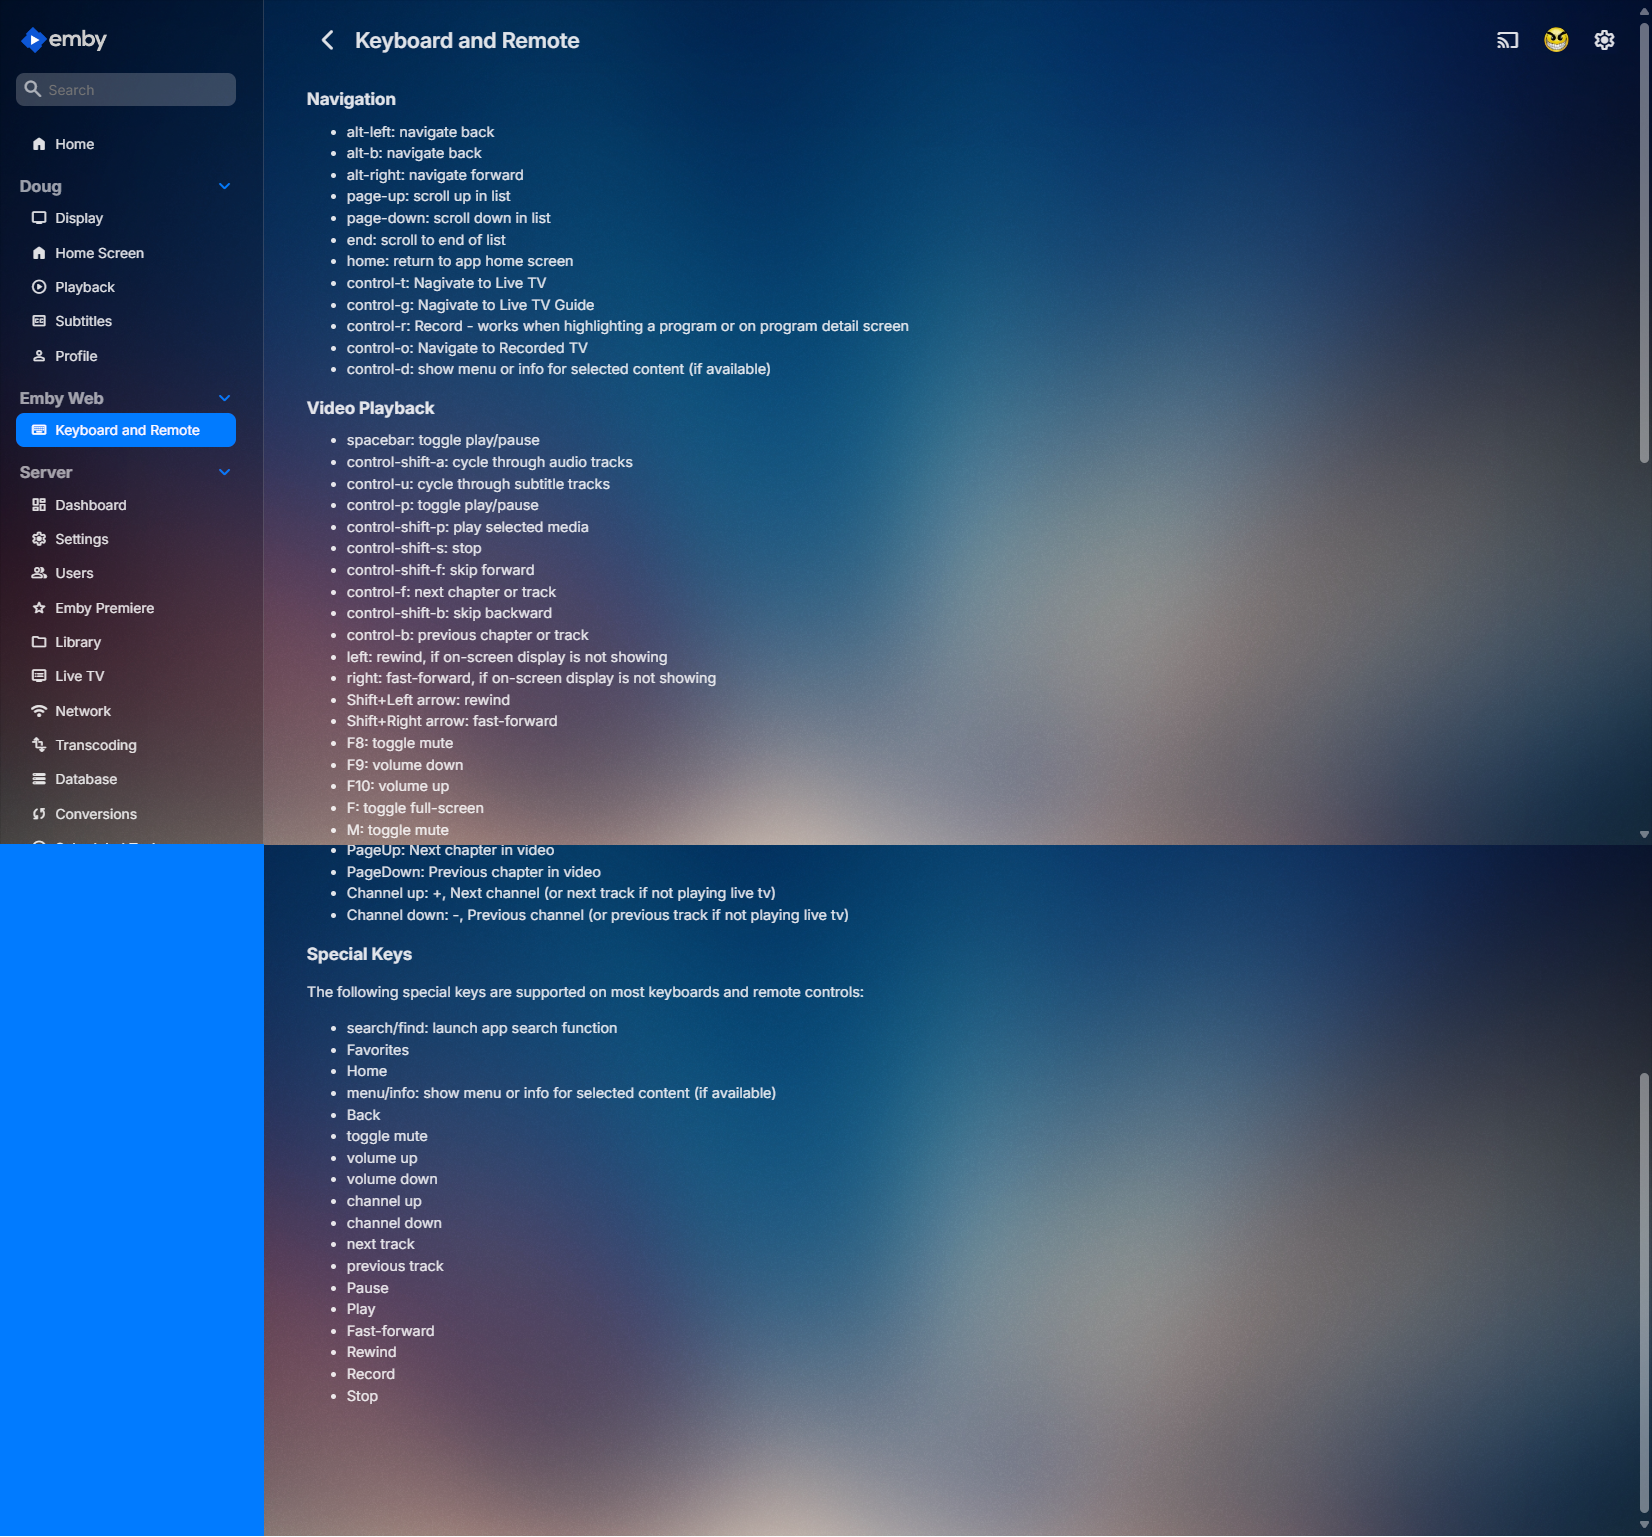Screen dimensions: 1652x1537
Task: Click "Shift+Left arrow: rewind" line
Action: [x=428, y=700]
